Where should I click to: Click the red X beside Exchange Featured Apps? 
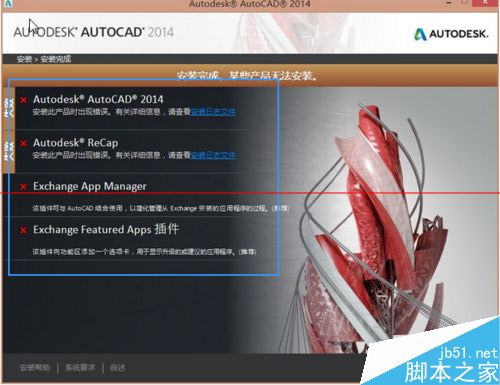click(x=23, y=230)
